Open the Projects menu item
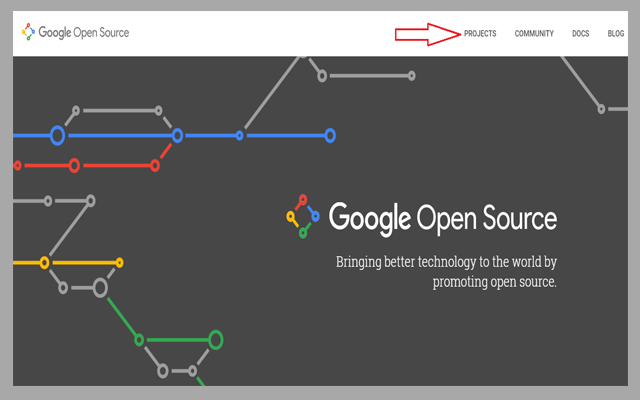 pyautogui.click(x=480, y=34)
